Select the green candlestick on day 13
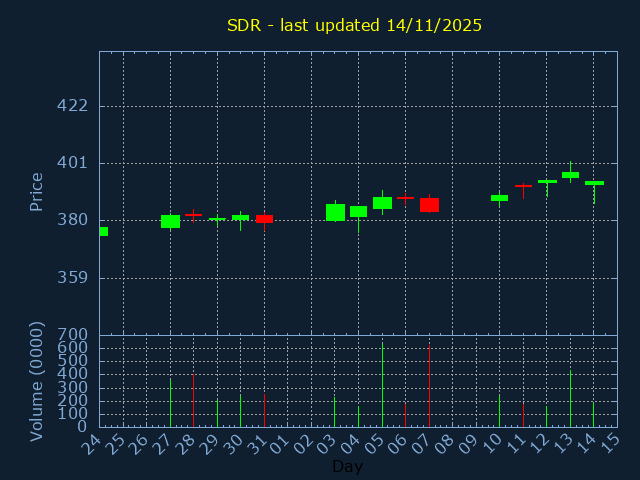This screenshot has height=480, width=640. pyautogui.click(x=570, y=175)
